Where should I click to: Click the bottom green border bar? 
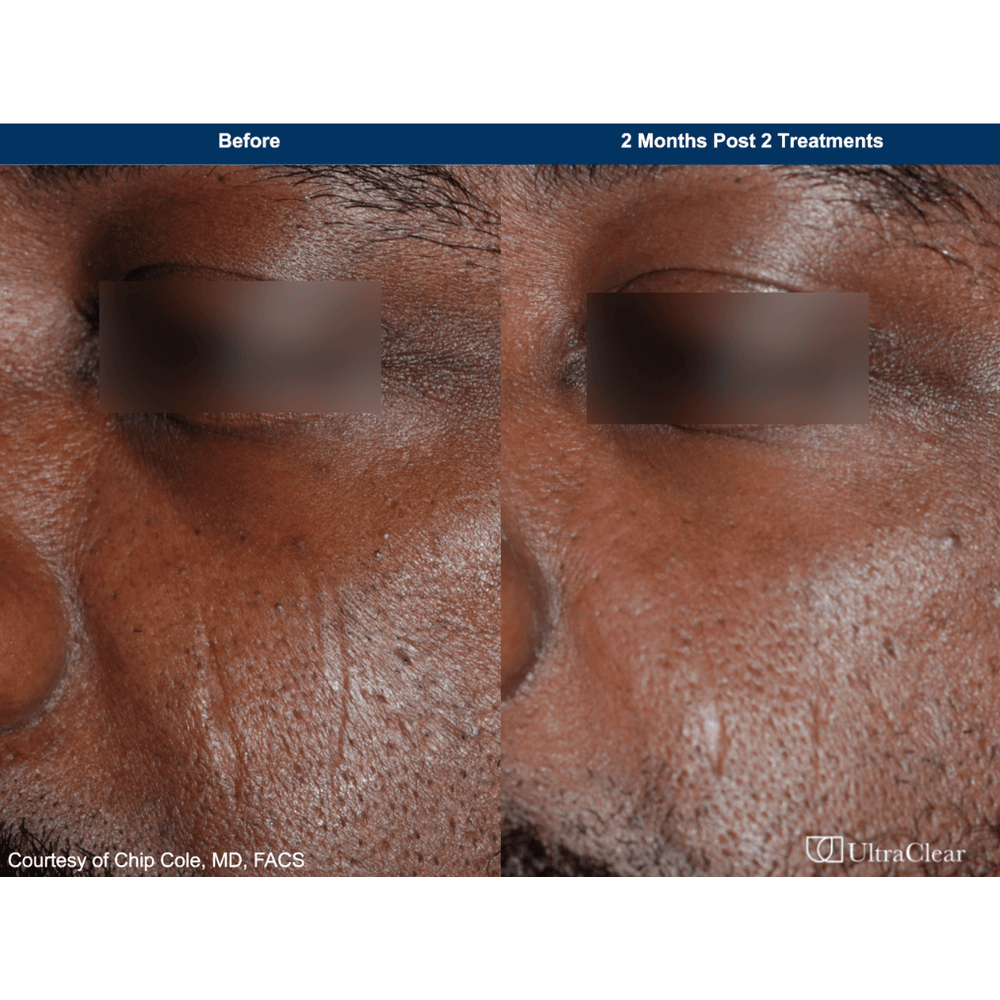[500, 938]
